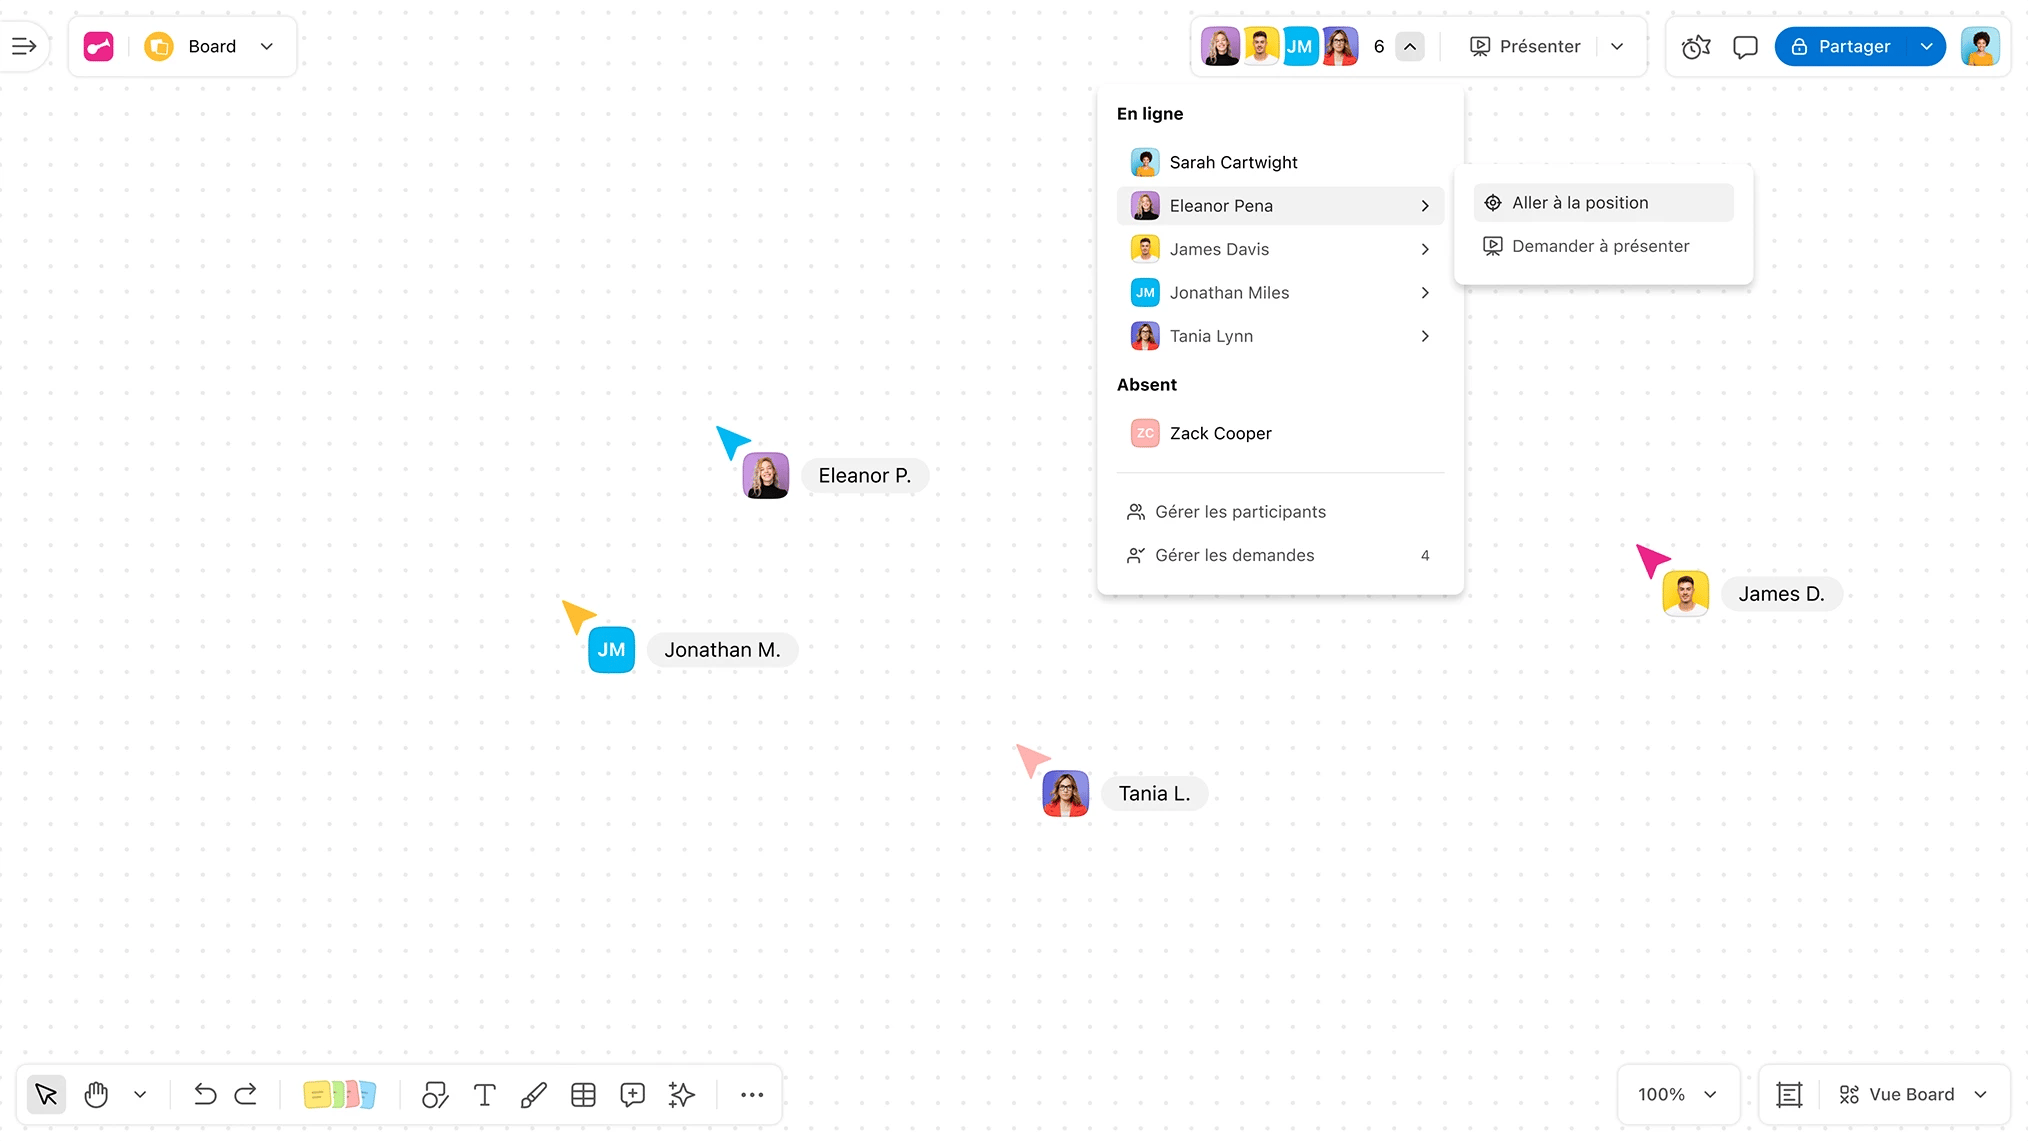This screenshot has width=2028, height=1141.
Task: Pick the sticky notes color stack
Action: pyautogui.click(x=340, y=1094)
